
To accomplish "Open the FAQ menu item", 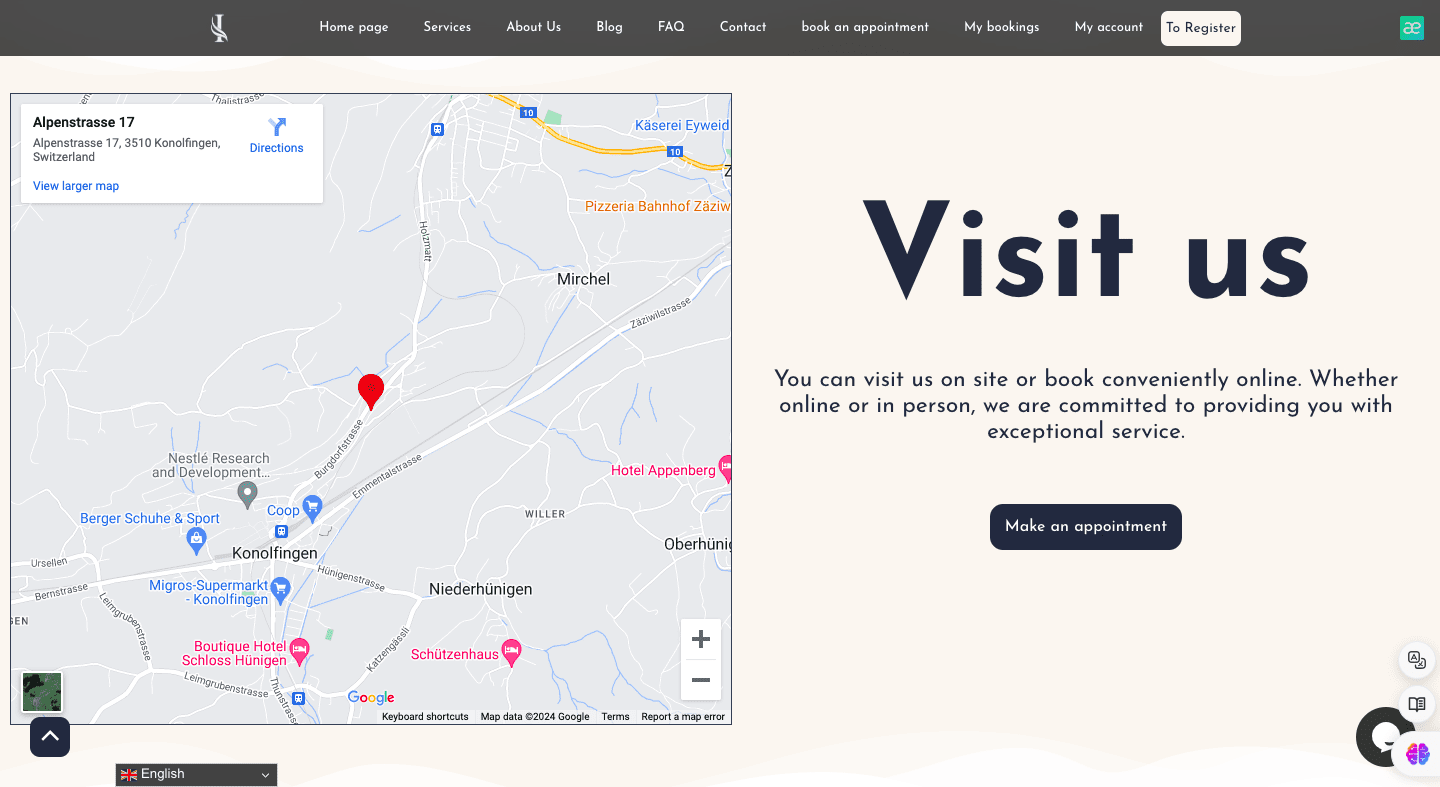I will tap(671, 27).
